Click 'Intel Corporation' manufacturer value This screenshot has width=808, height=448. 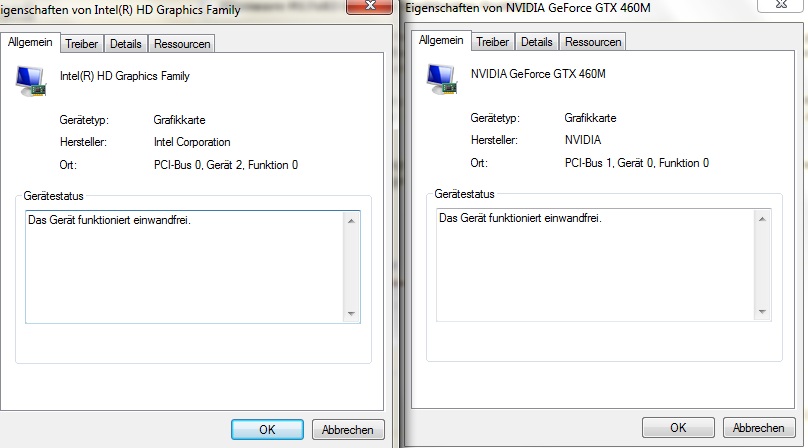click(192, 142)
